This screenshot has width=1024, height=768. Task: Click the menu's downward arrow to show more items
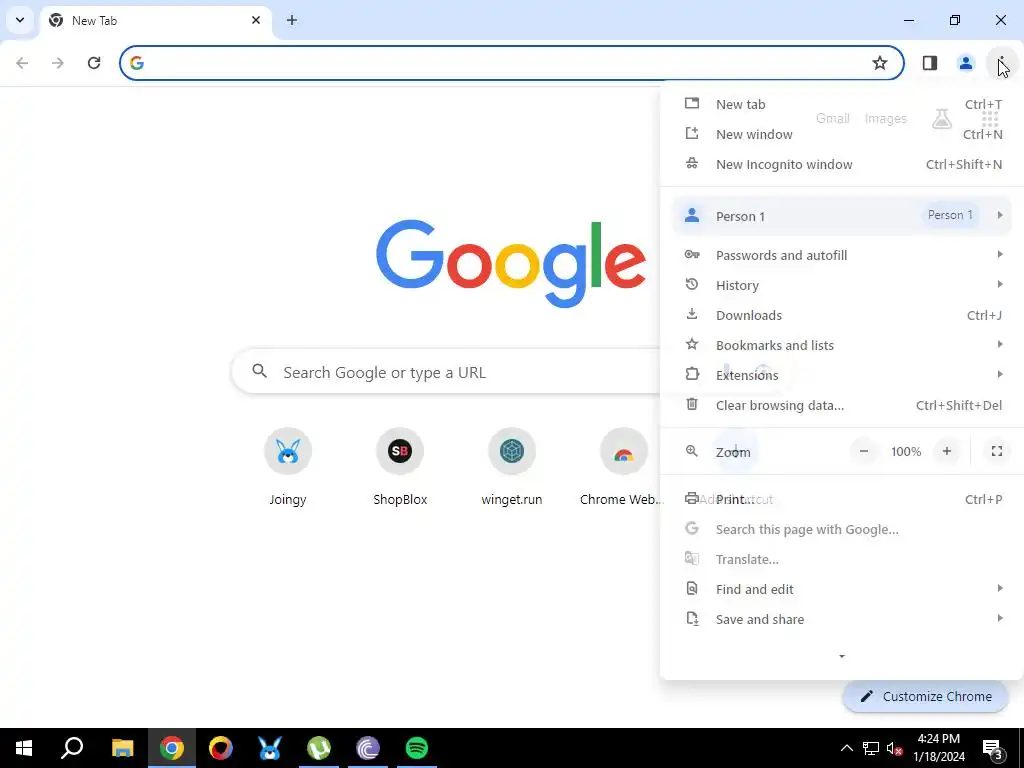842,656
